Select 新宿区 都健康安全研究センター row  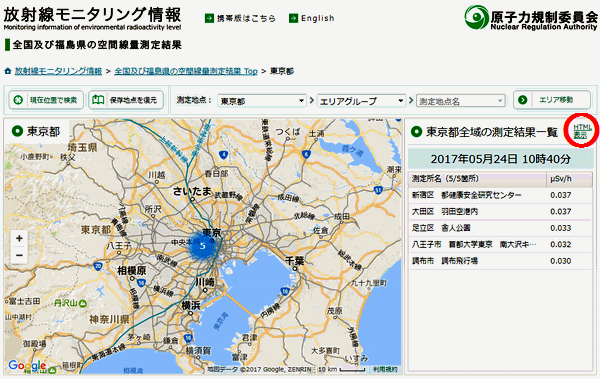[x=501, y=195]
